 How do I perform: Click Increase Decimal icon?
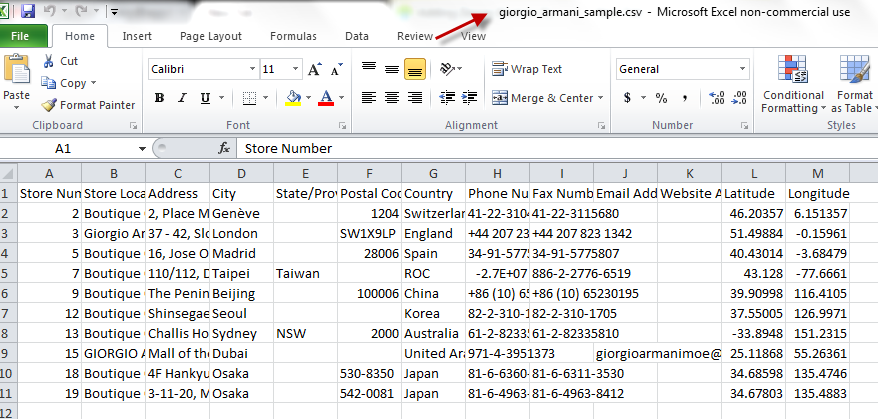click(x=717, y=98)
